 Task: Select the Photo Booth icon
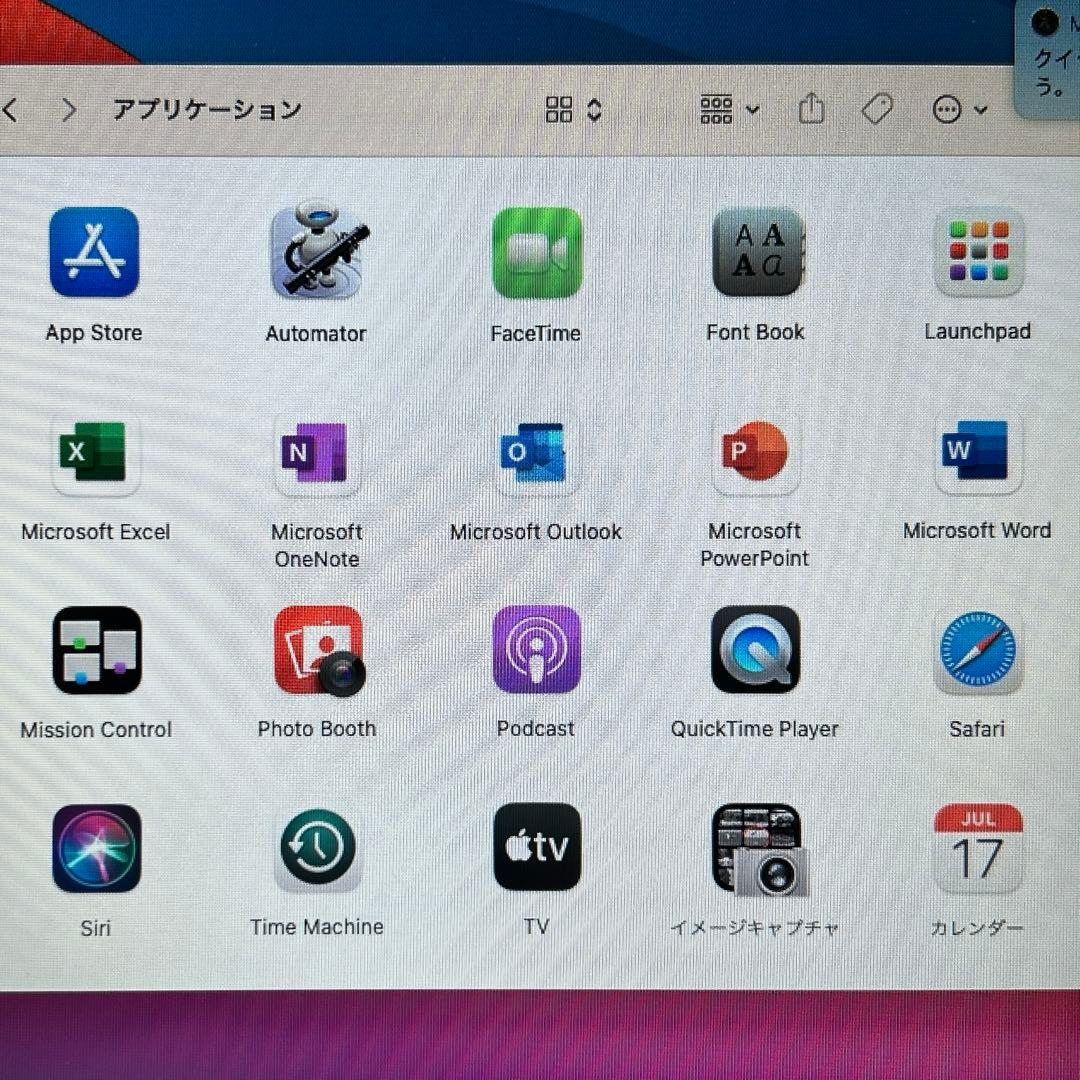(320, 651)
